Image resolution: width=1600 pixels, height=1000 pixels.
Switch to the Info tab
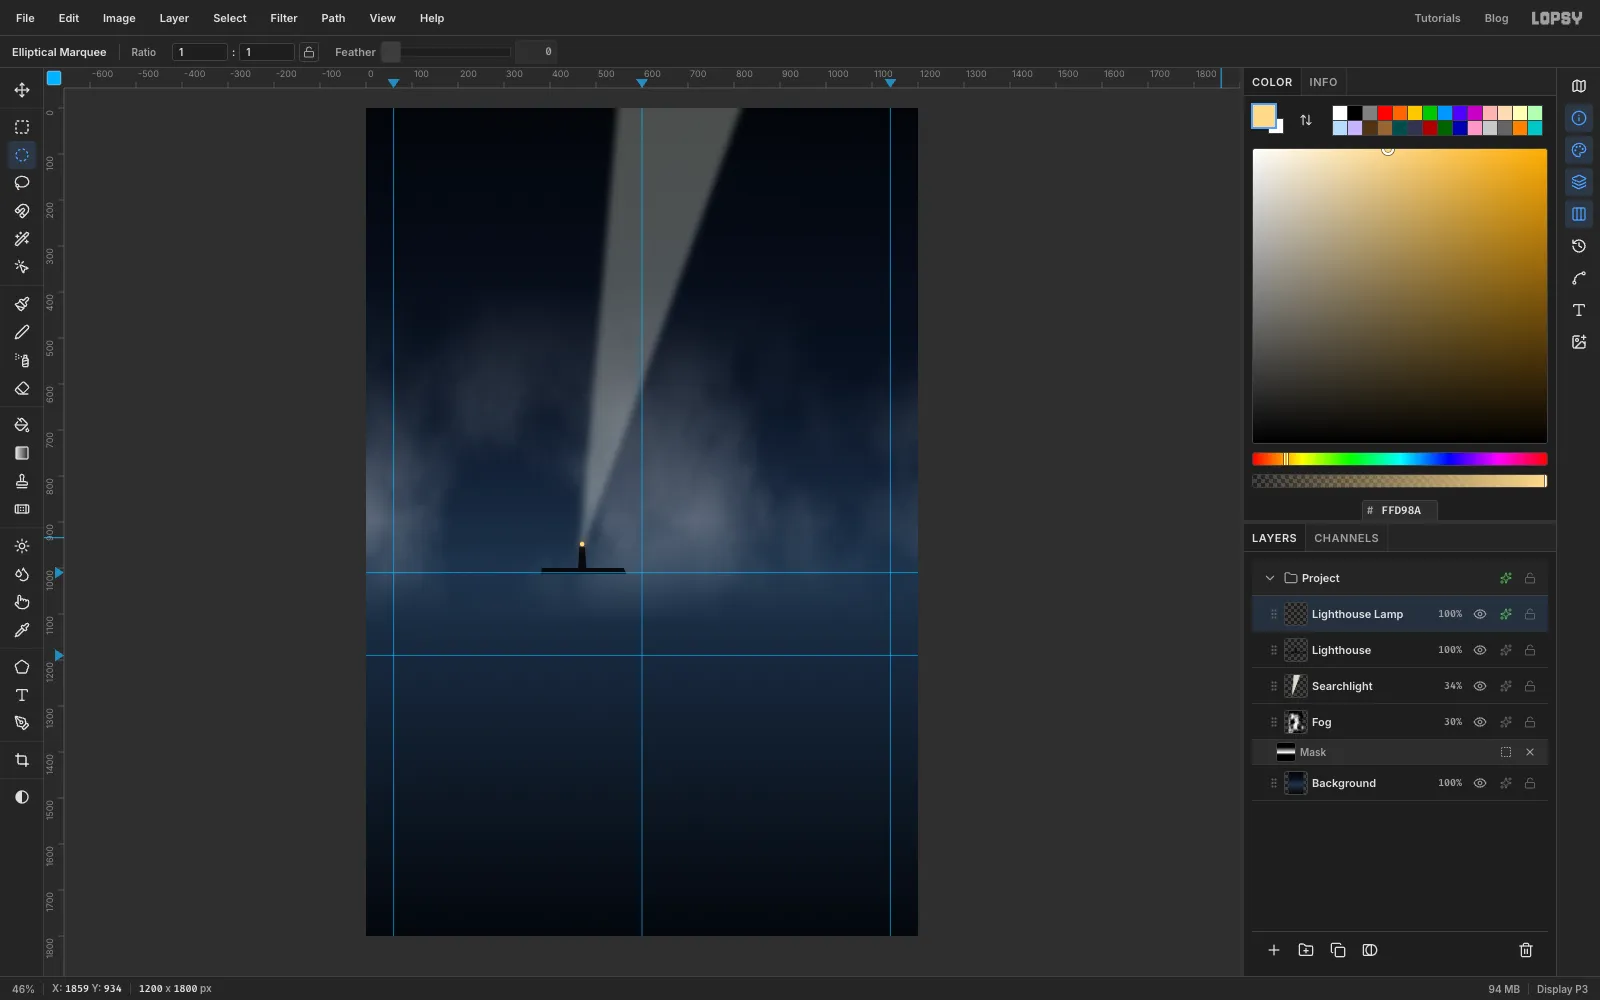(1323, 82)
